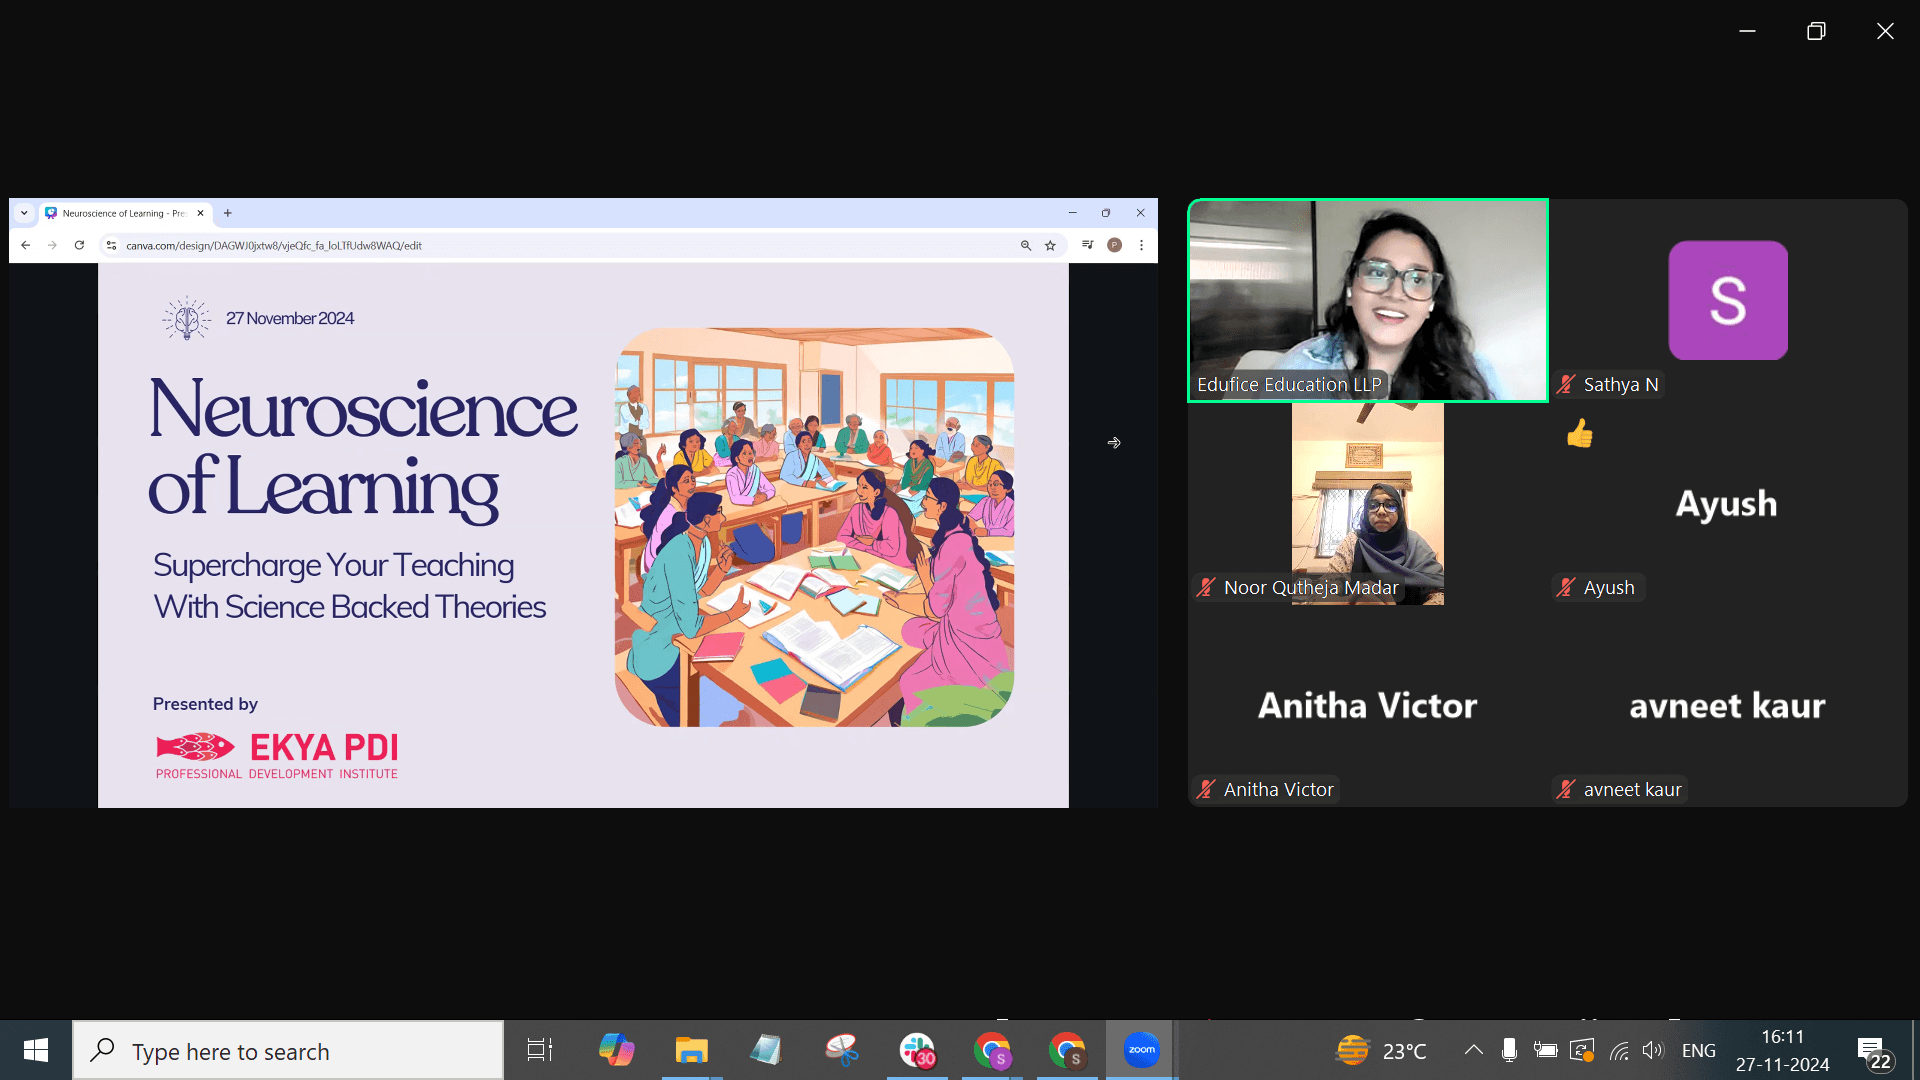Switch to the second Chrome taskbar window

[x=1067, y=1050]
